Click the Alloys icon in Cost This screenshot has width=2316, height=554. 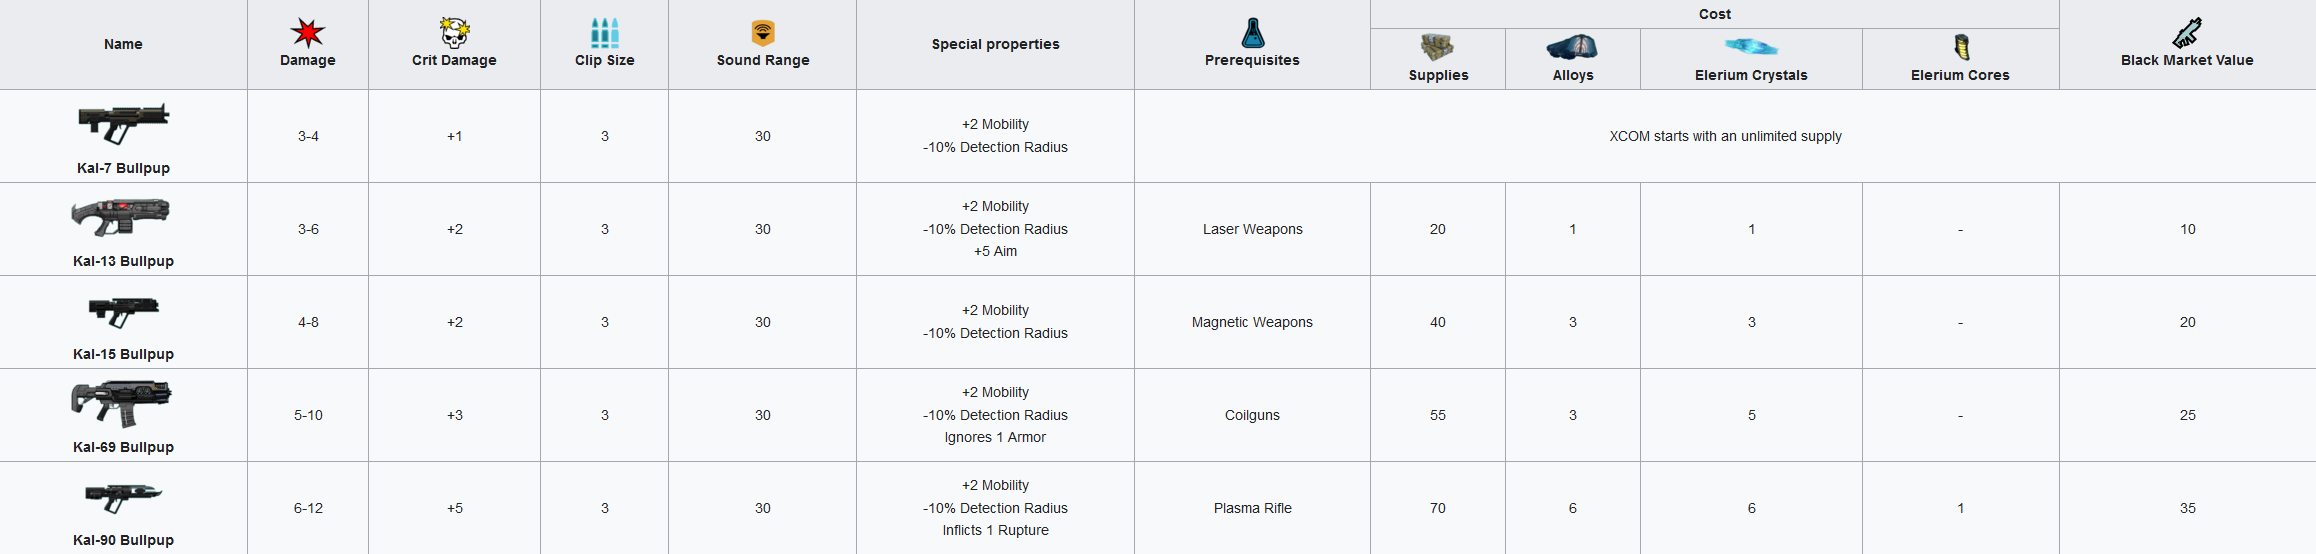point(1572,47)
